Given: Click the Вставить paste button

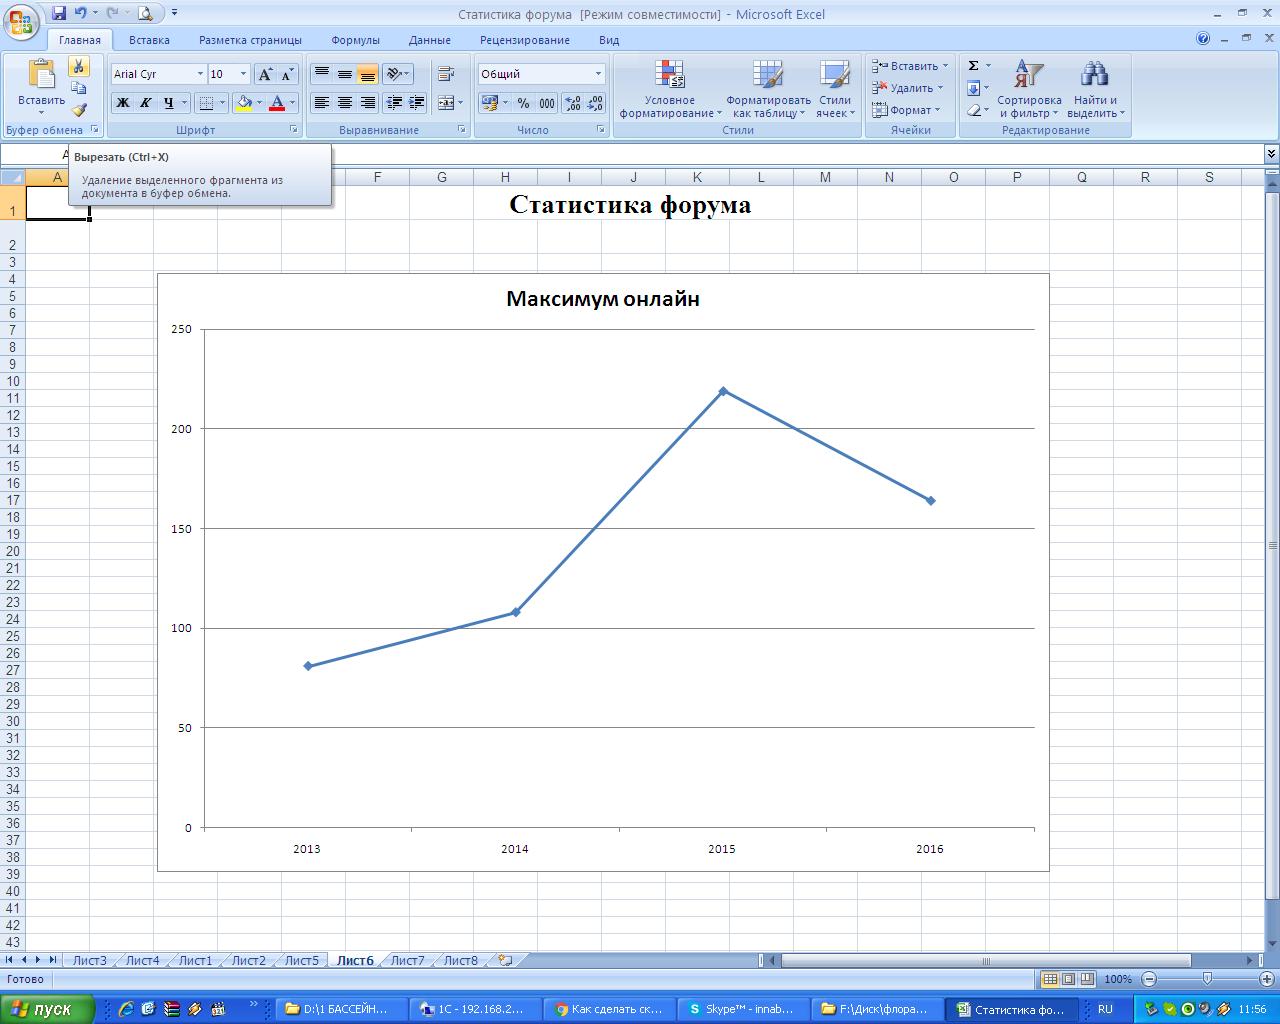Looking at the screenshot, I should coord(41,85).
